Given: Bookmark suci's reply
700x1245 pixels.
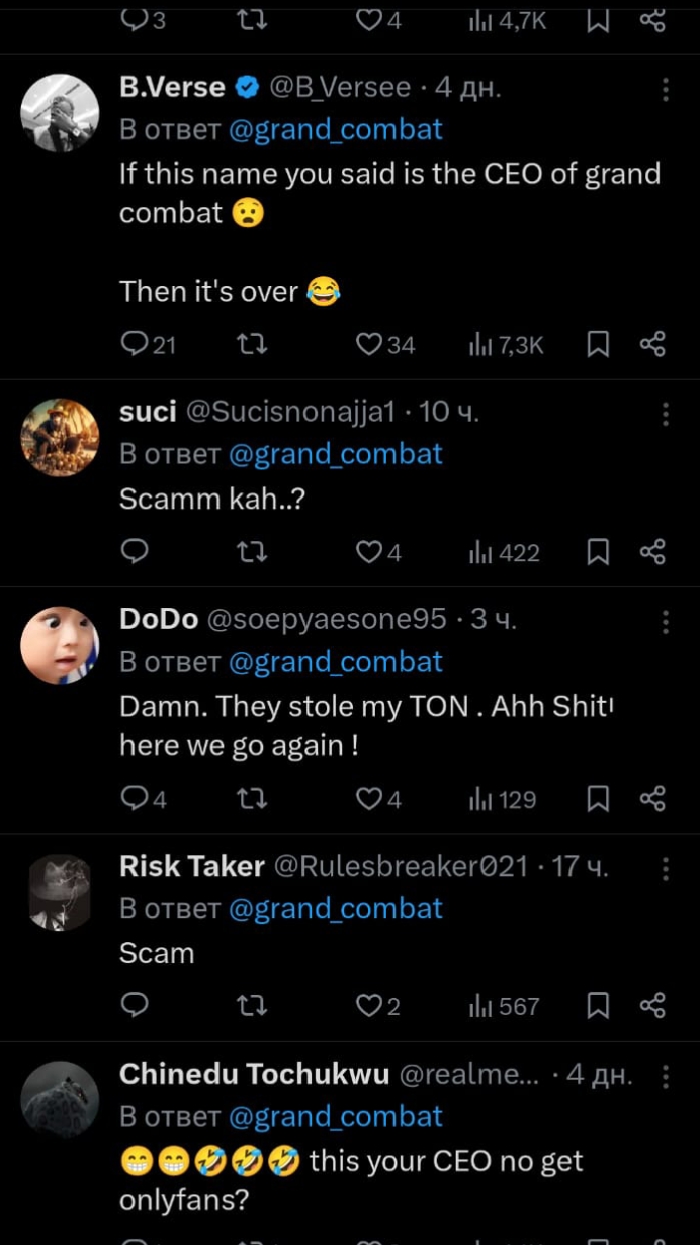Looking at the screenshot, I should [x=597, y=552].
